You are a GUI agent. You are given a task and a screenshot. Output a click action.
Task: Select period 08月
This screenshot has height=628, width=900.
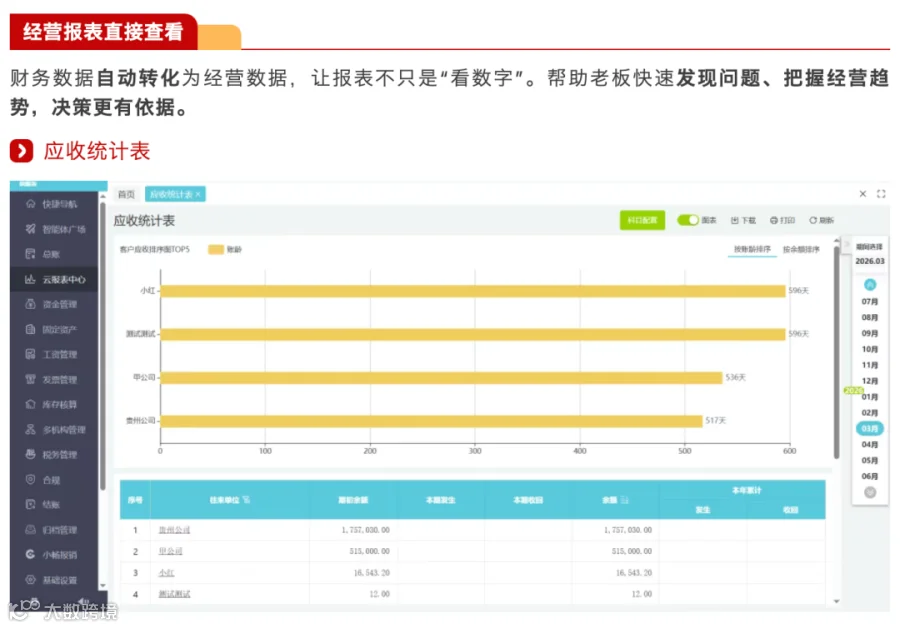click(x=870, y=317)
